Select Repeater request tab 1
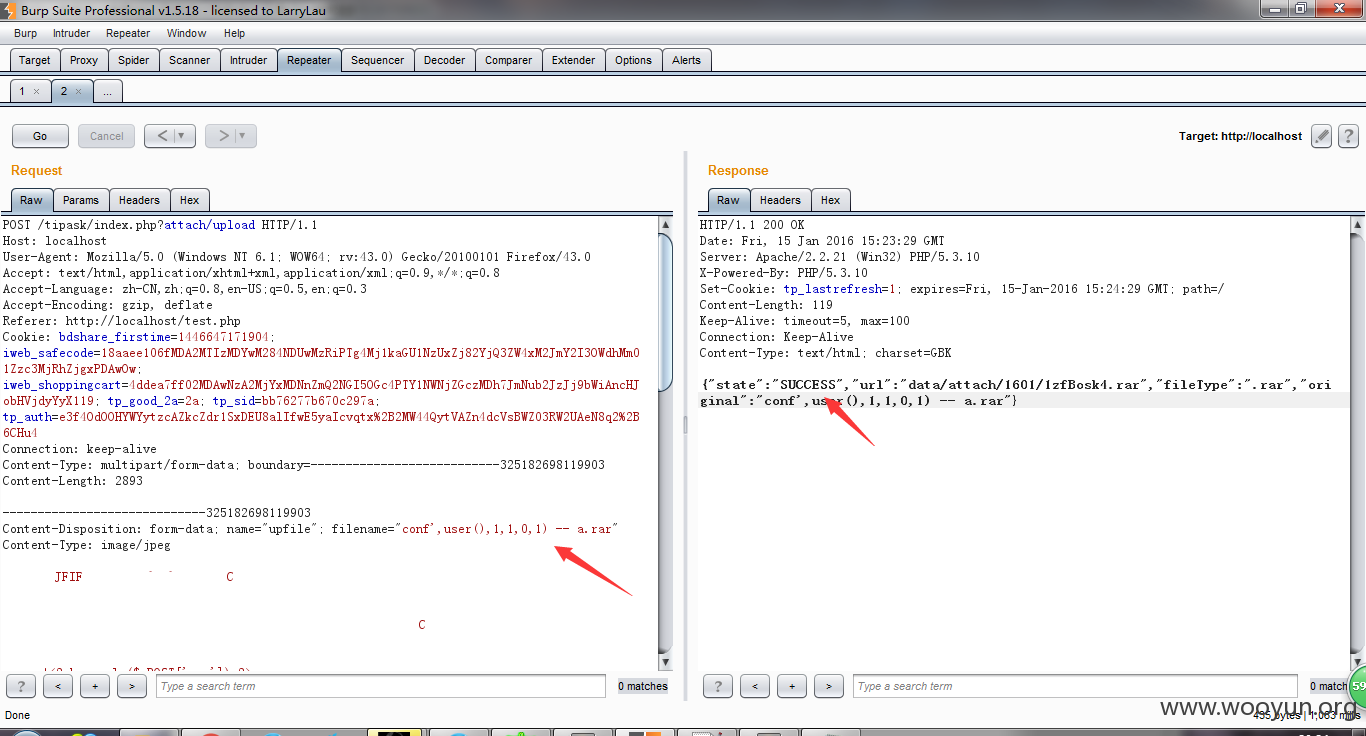Image resolution: width=1366 pixels, height=736 pixels. [x=22, y=91]
